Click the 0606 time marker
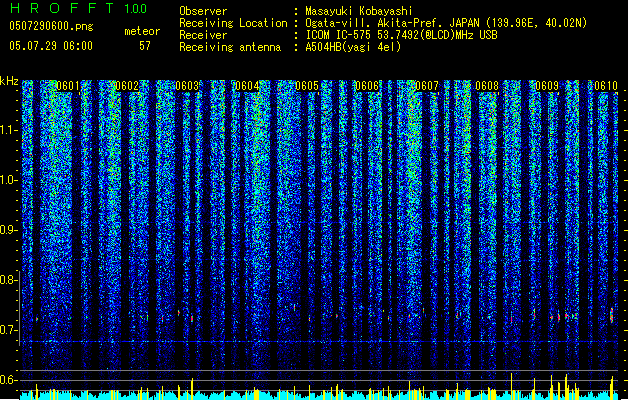Screen dimensions: 629x400 (x=367, y=86)
